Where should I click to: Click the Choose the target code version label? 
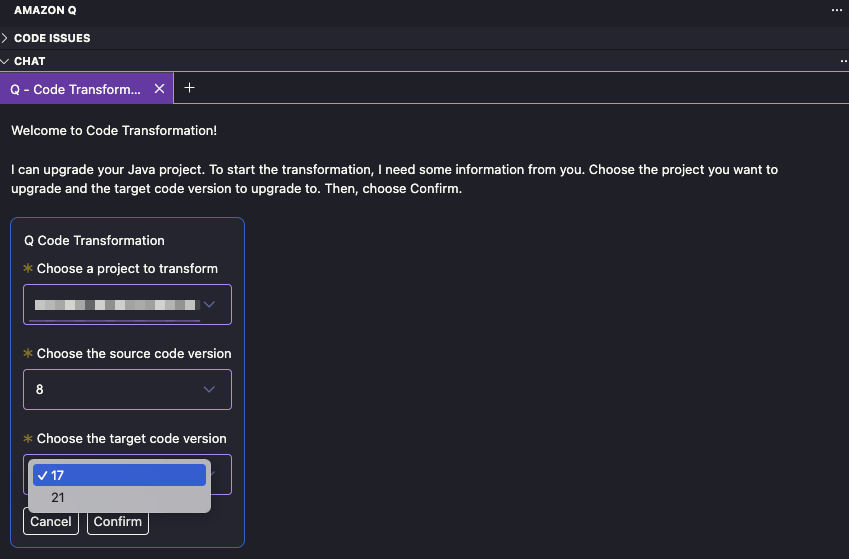(x=132, y=438)
